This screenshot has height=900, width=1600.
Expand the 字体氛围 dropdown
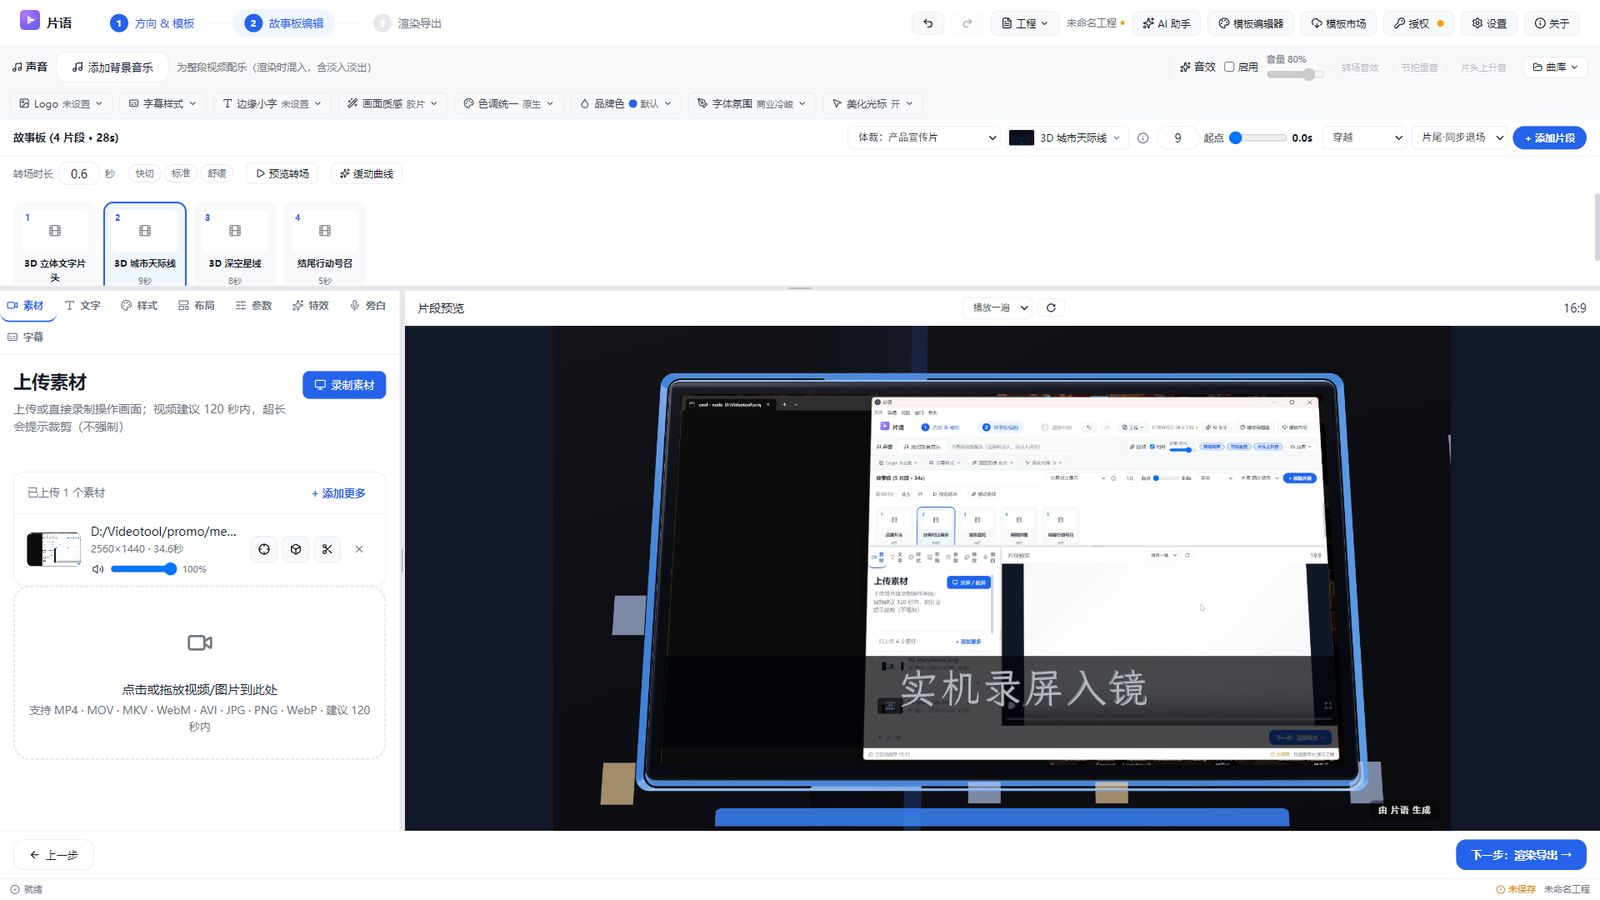coord(752,103)
